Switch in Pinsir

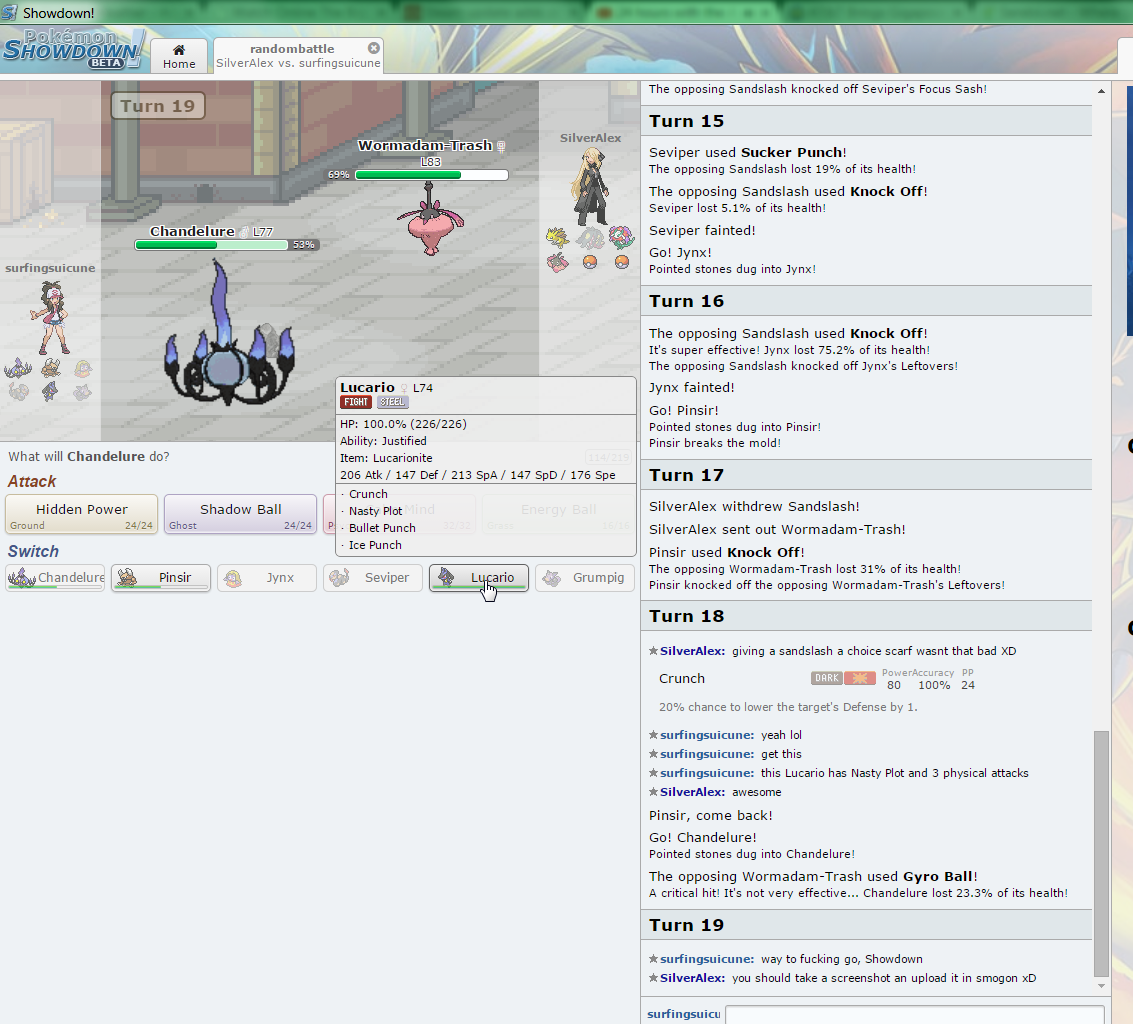[x=160, y=577]
